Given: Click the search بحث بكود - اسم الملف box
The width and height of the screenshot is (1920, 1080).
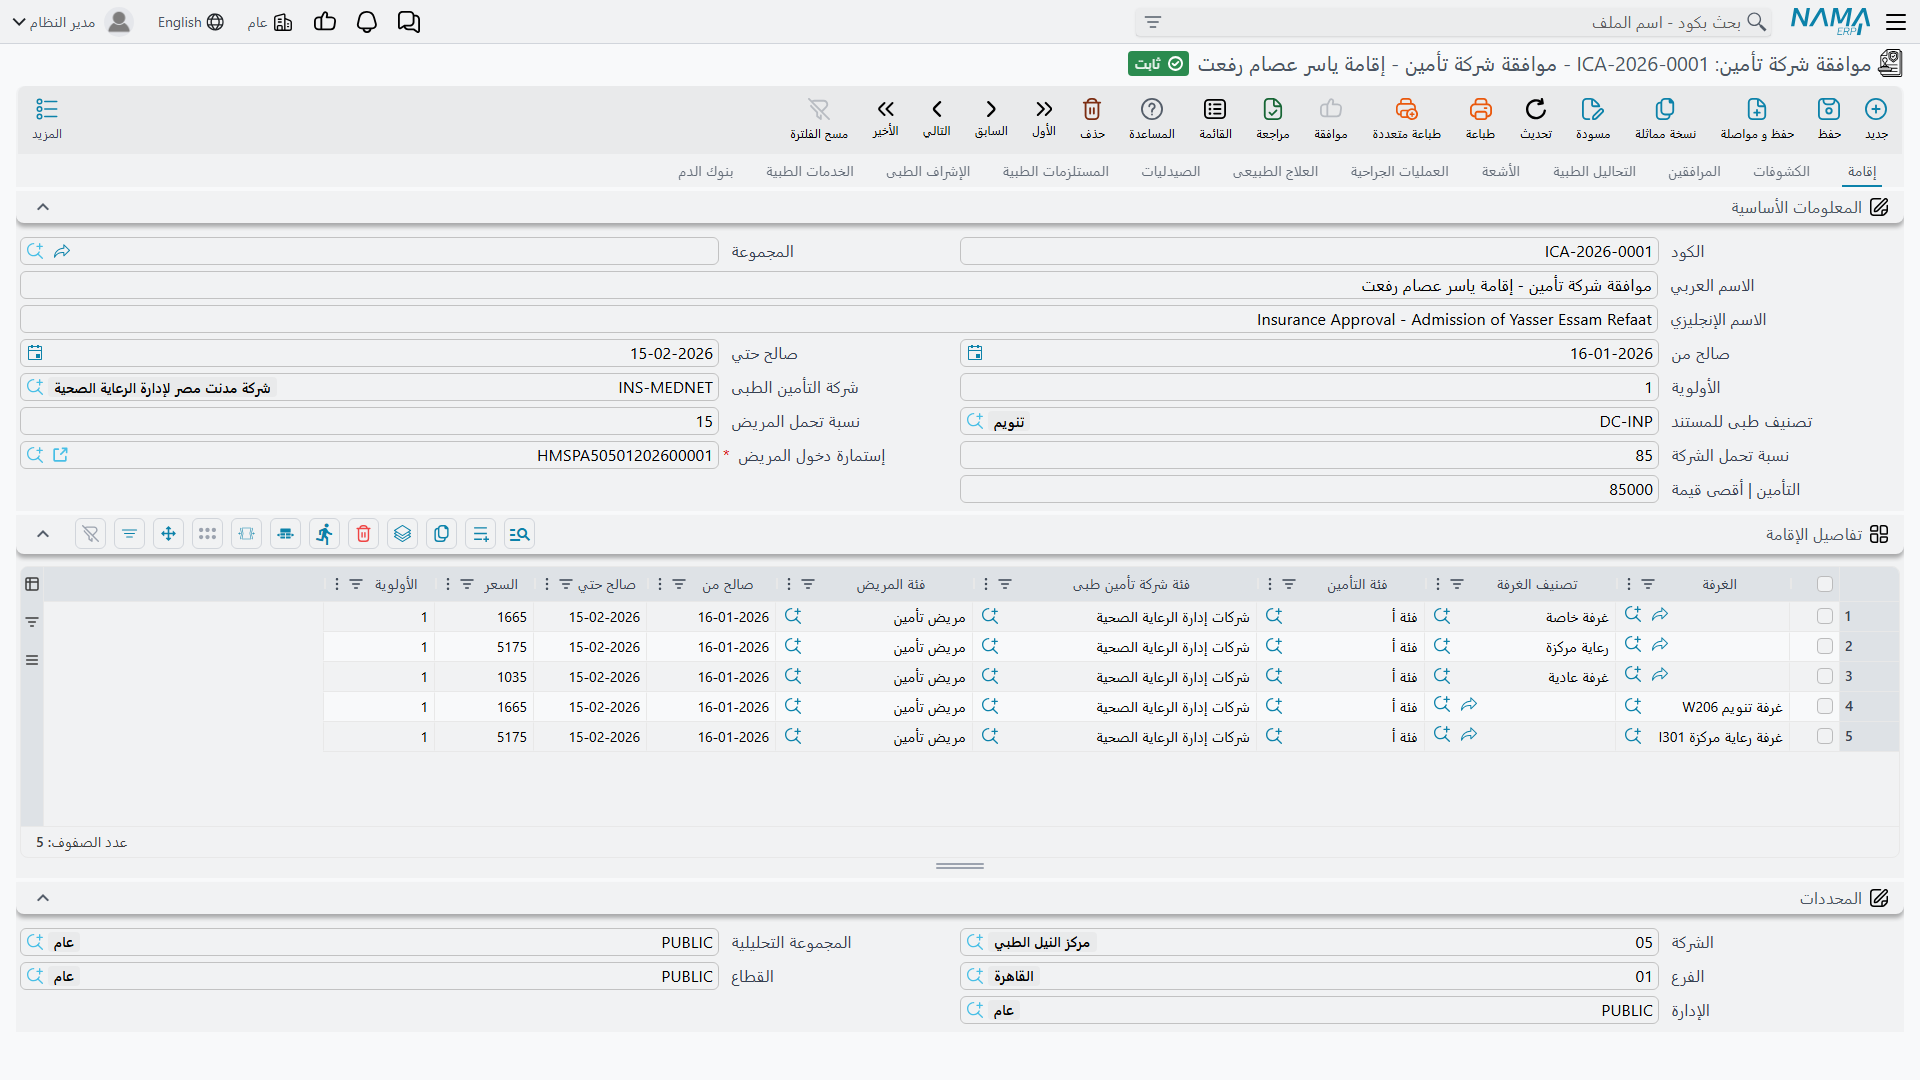Looking at the screenshot, I should tap(1453, 22).
